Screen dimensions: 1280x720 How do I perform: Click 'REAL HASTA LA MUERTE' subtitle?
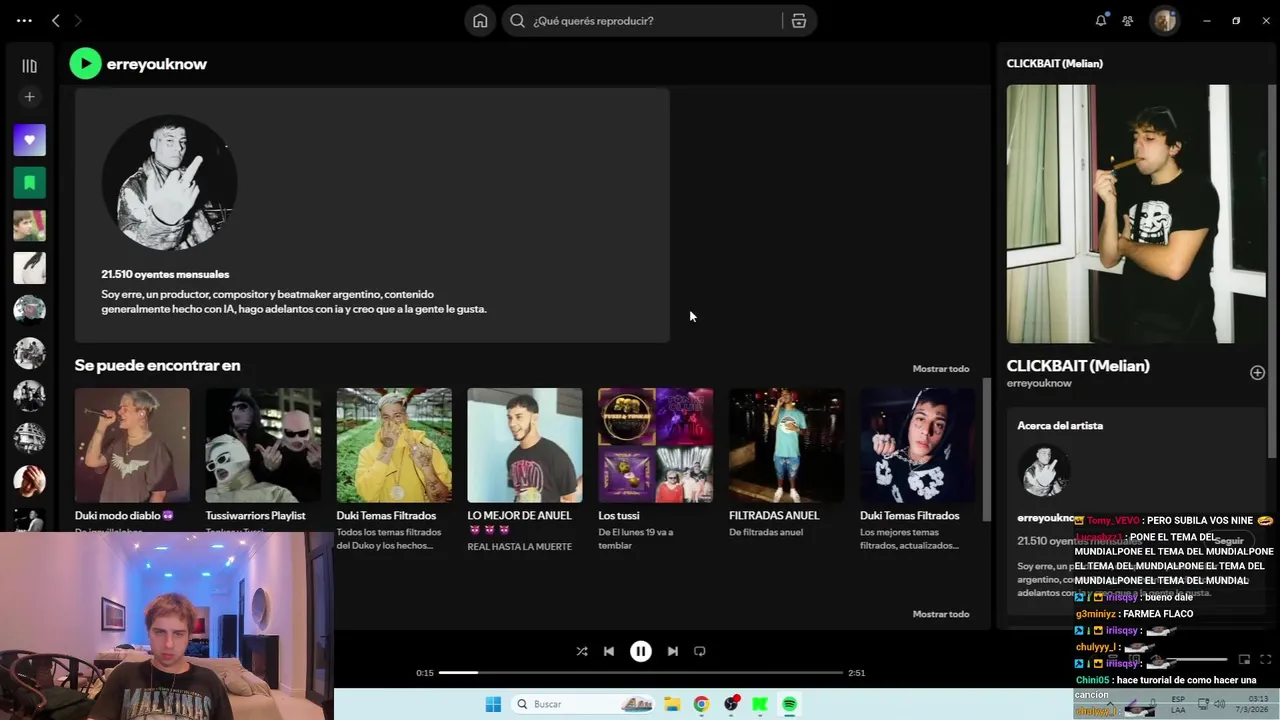[x=519, y=547]
